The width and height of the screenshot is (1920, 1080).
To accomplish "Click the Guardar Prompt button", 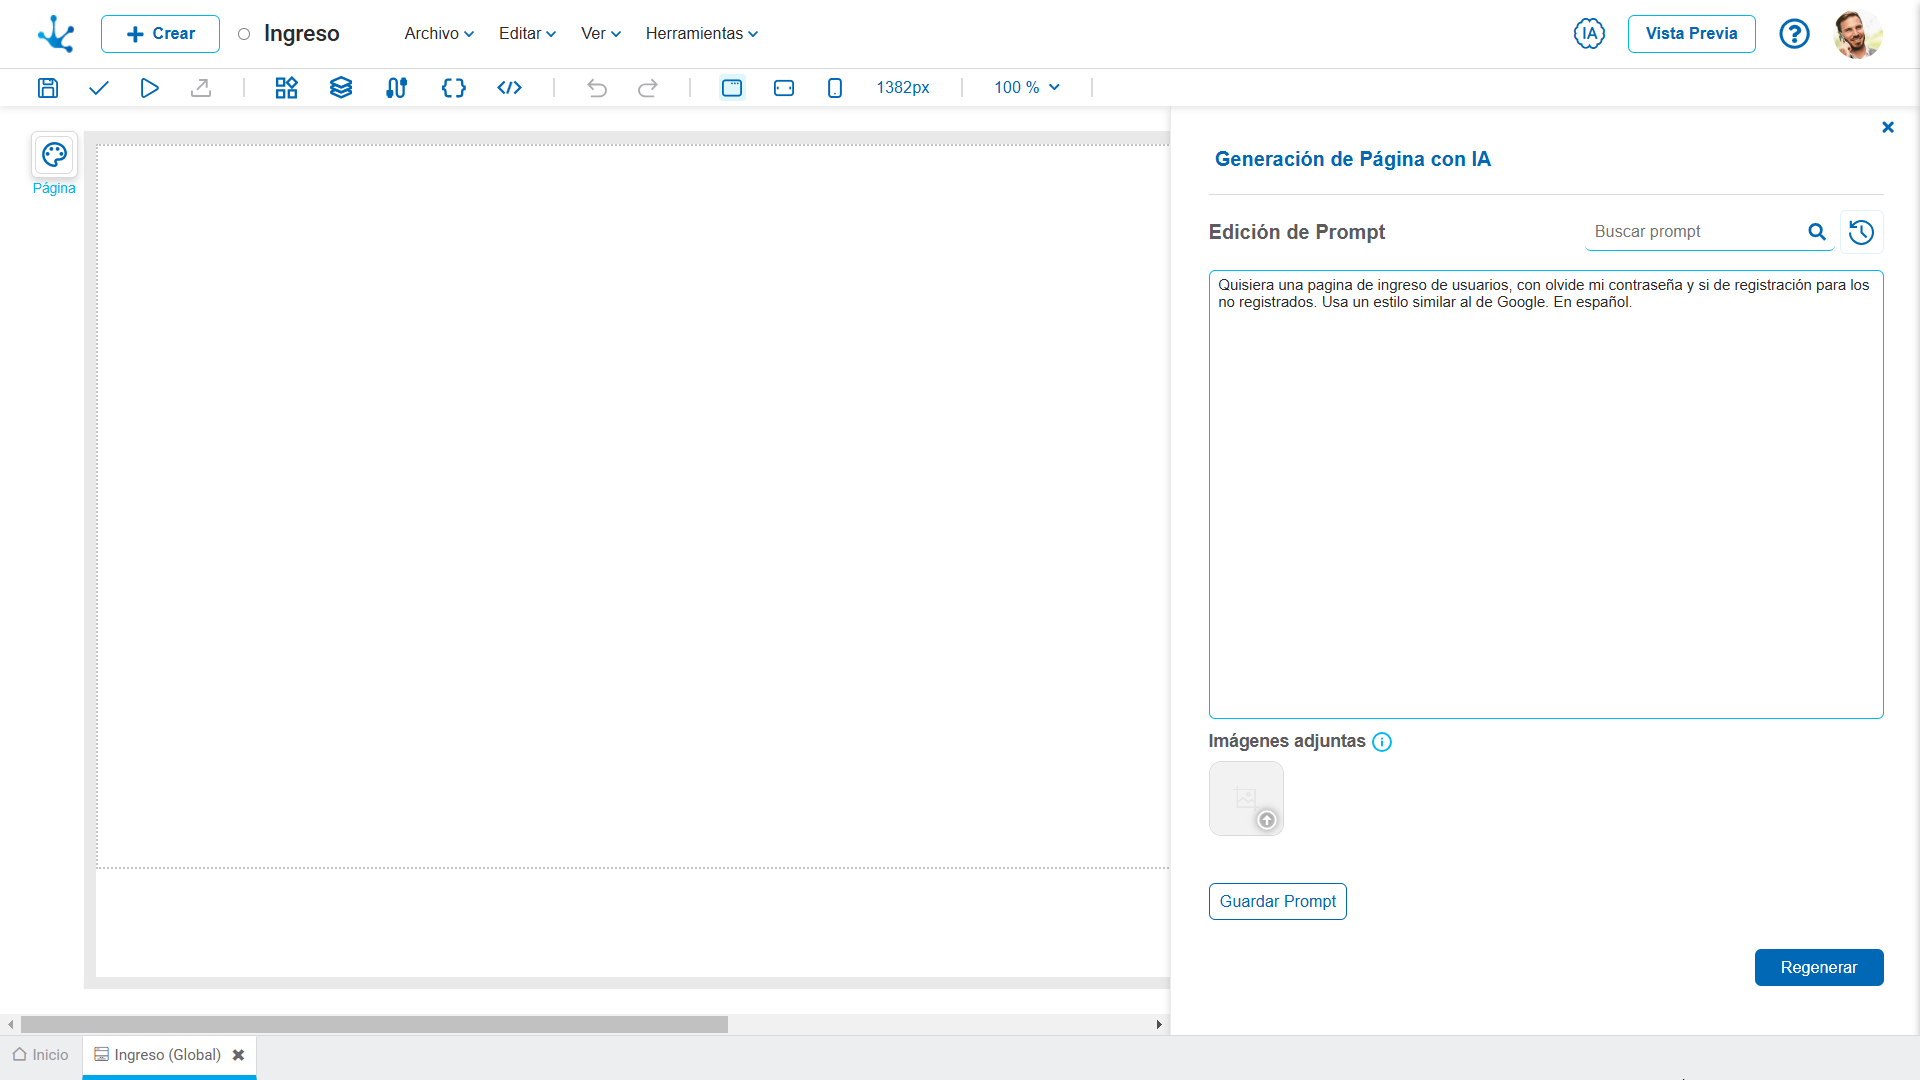I will point(1277,902).
